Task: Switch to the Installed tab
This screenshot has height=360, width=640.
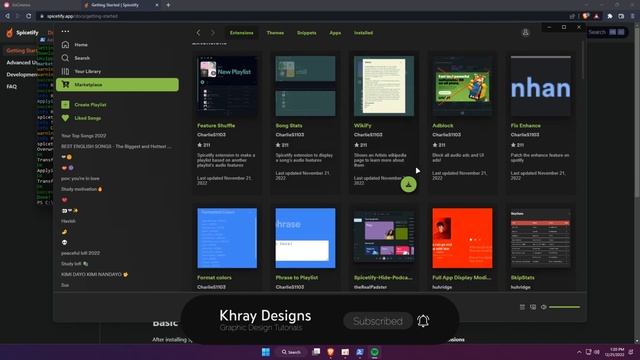Action: point(363,33)
